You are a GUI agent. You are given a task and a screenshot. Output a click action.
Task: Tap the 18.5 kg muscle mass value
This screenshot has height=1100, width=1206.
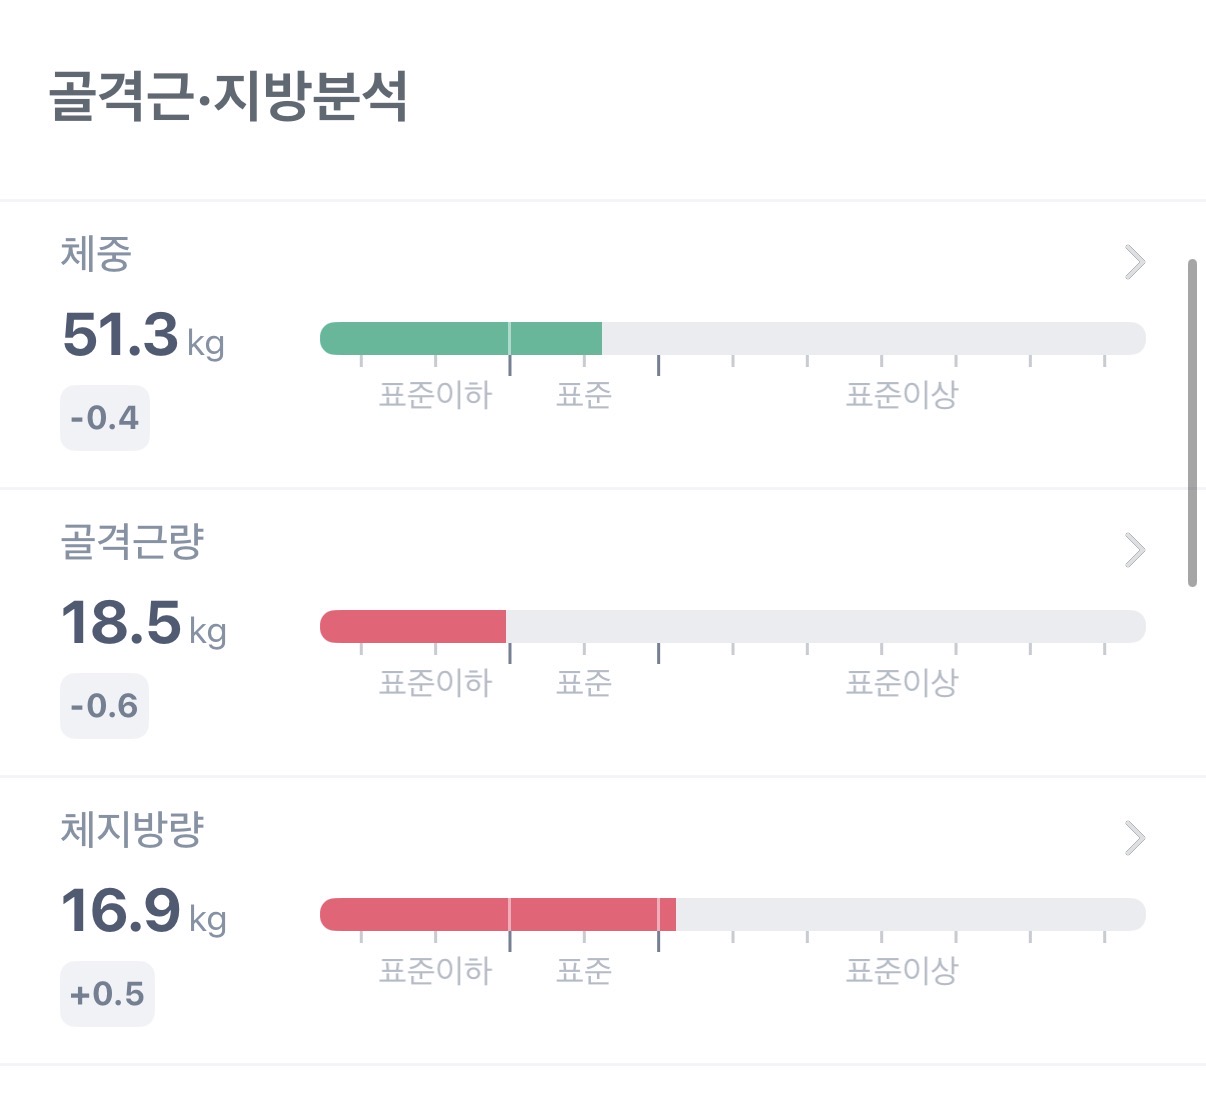pyautogui.click(x=144, y=623)
